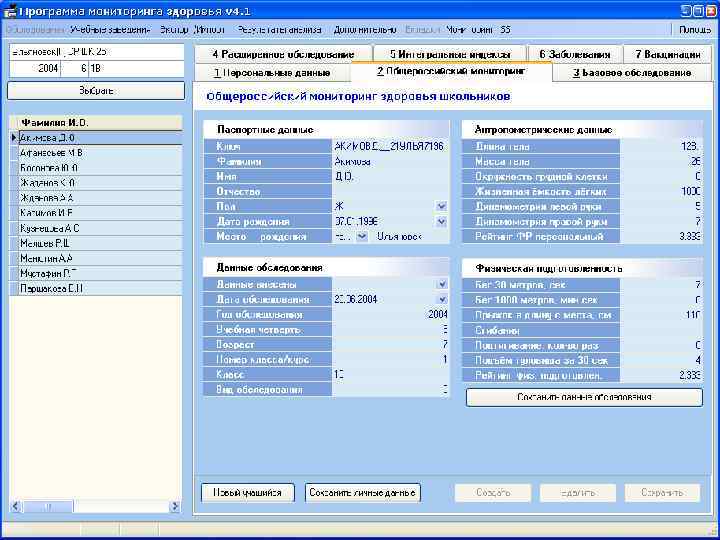Select the 2 Общероссийский мониторинг tab
This screenshot has width=720, height=540.
click(452, 72)
